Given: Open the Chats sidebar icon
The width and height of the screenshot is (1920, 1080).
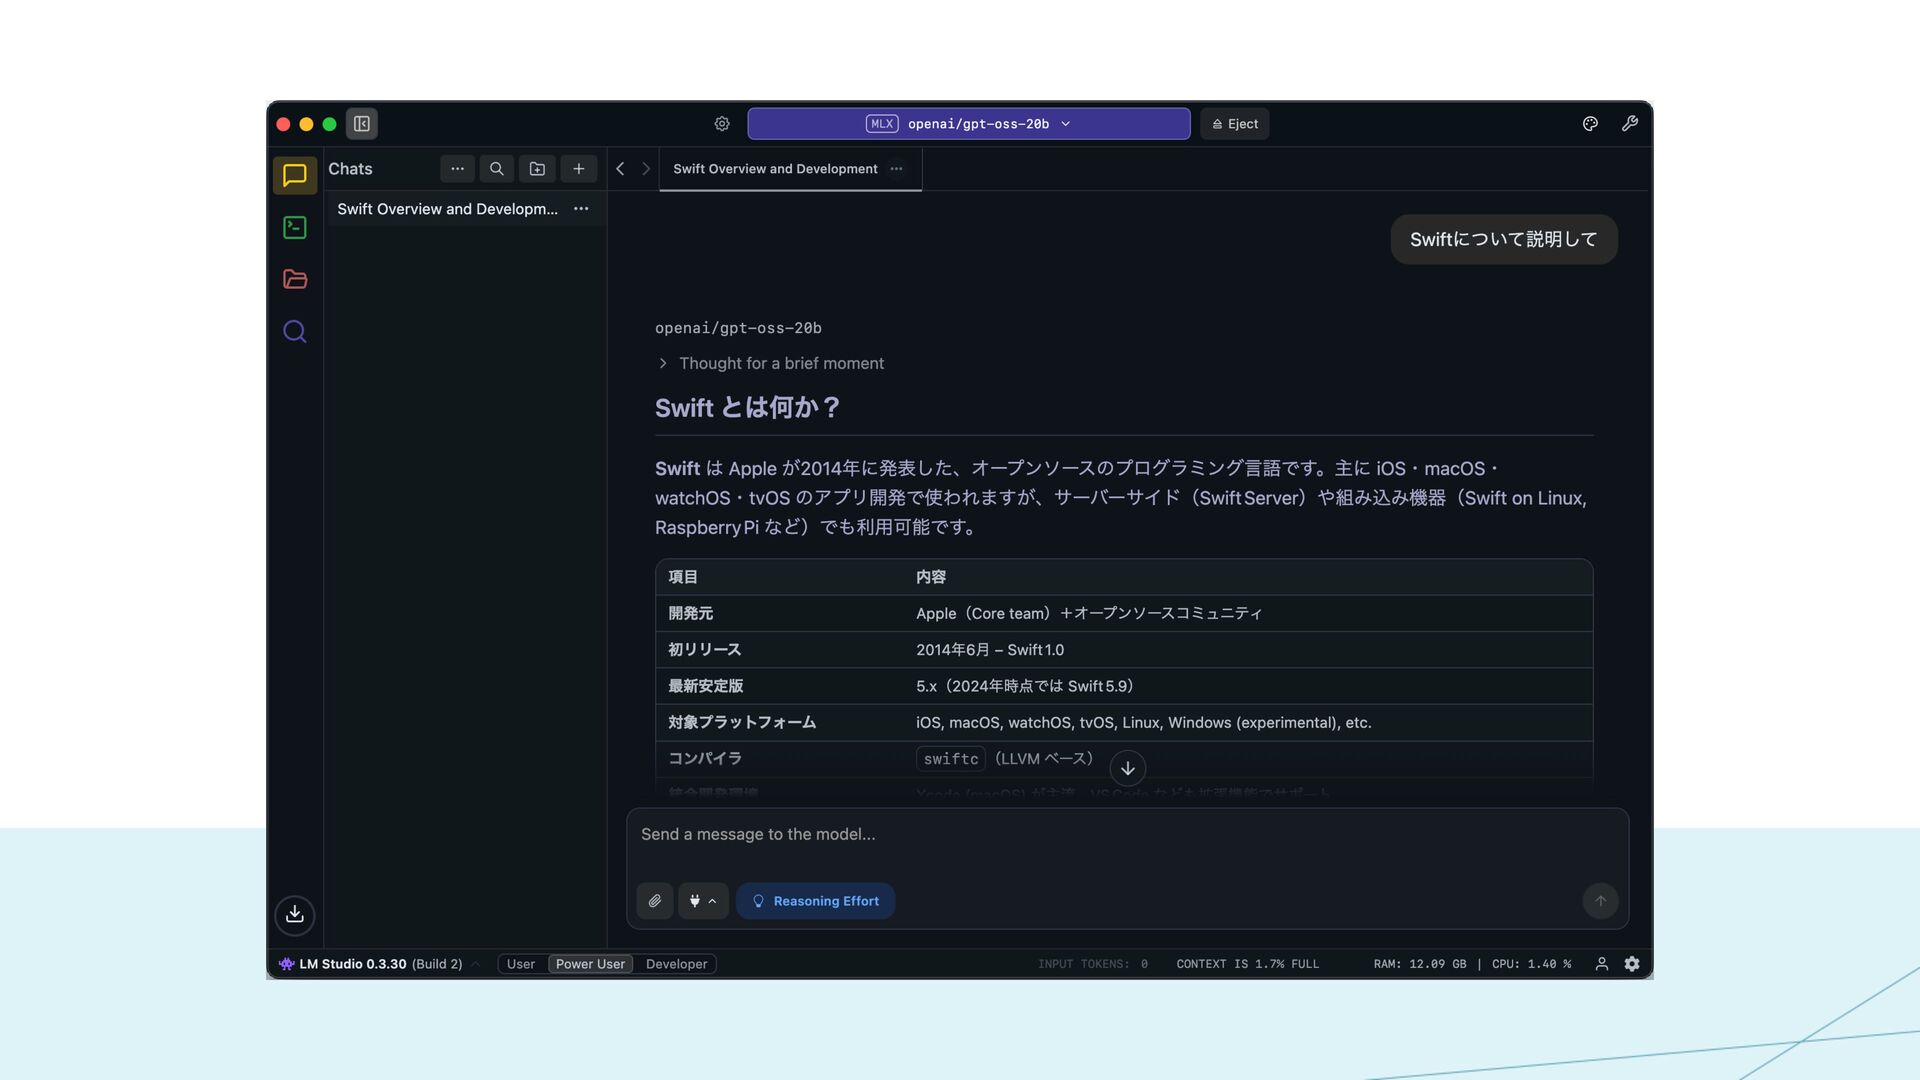Looking at the screenshot, I should click(294, 175).
